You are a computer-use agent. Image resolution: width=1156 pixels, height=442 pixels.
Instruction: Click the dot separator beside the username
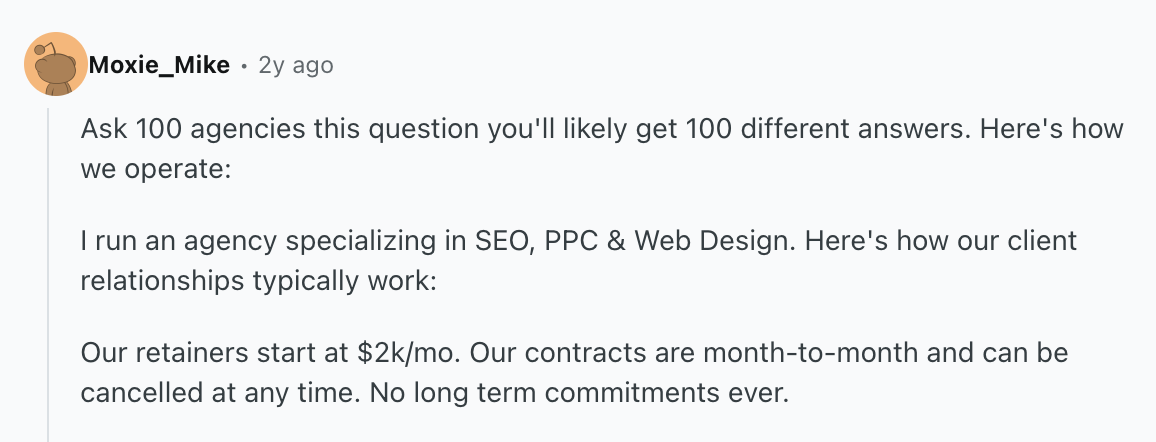(244, 66)
